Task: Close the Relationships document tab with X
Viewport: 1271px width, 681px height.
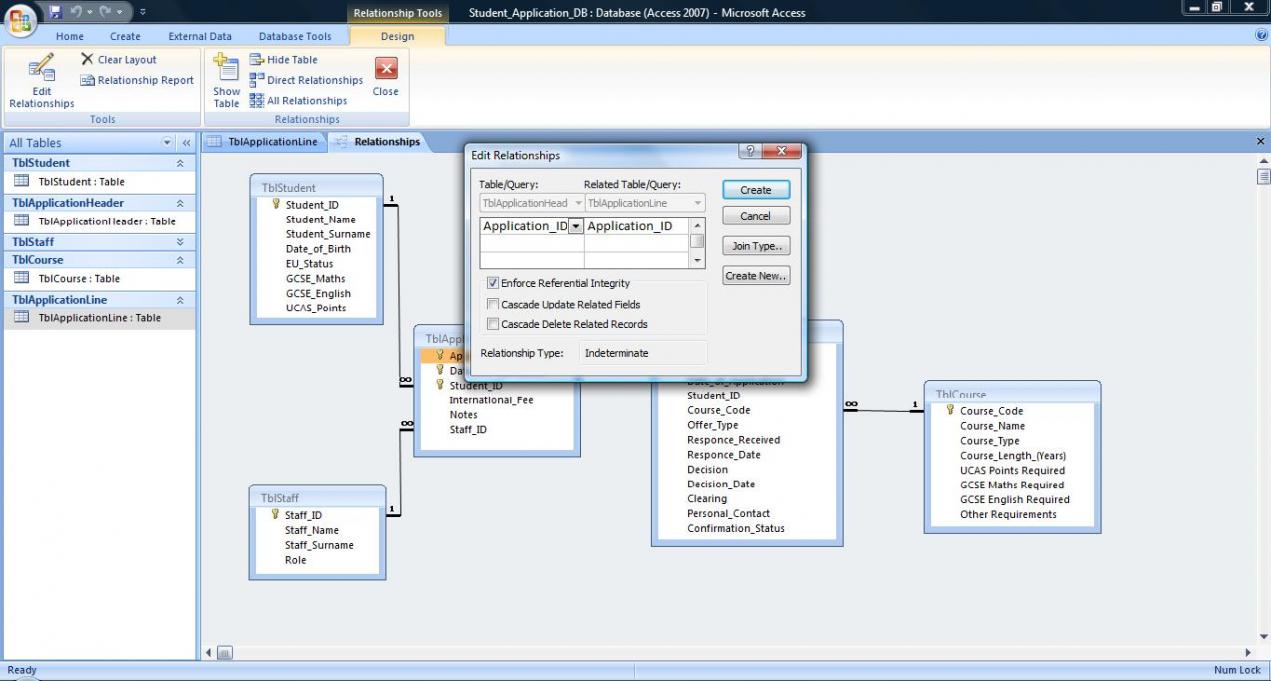Action: [x=1260, y=142]
